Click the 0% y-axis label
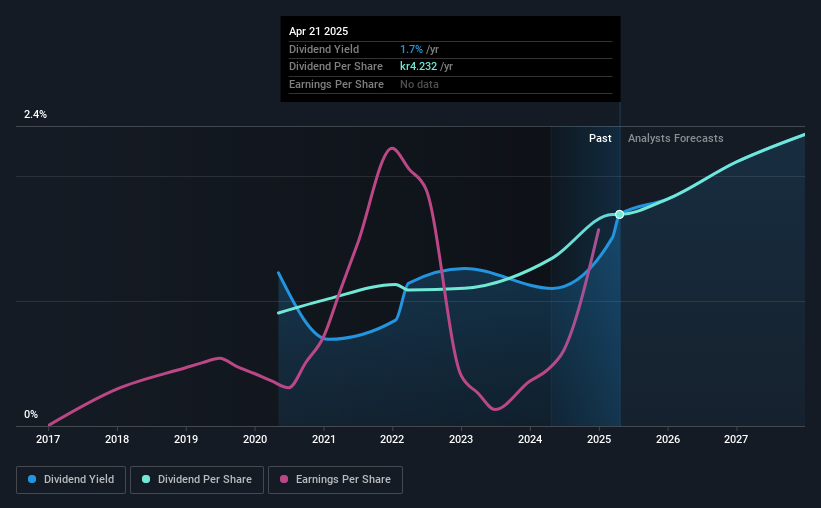 (31, 414)
